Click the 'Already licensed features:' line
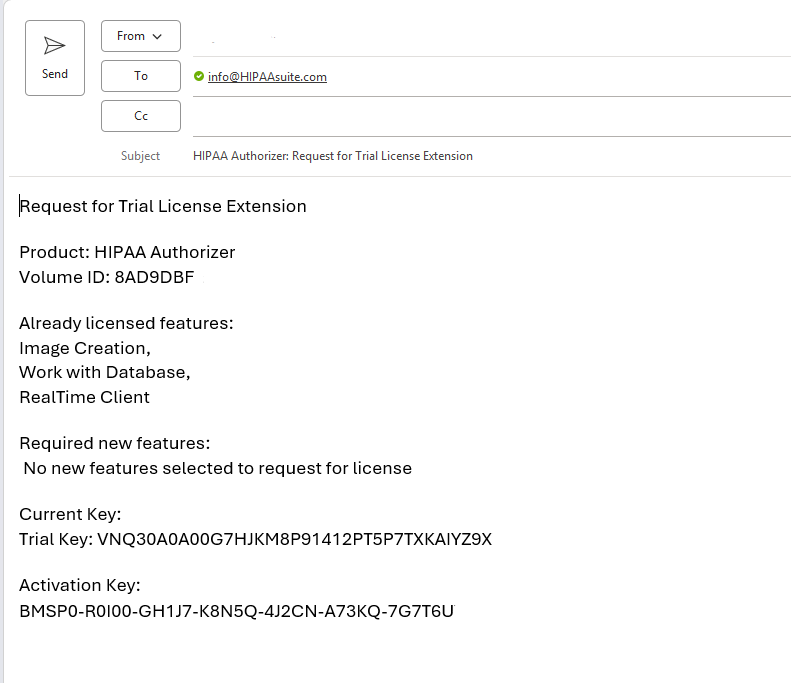 coord(126,323)
